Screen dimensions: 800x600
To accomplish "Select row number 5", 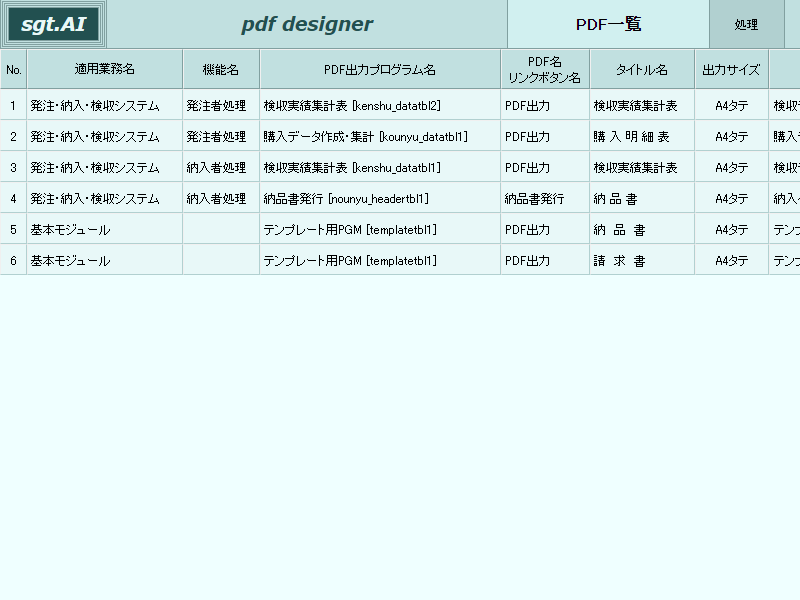I will pos(13,230).
